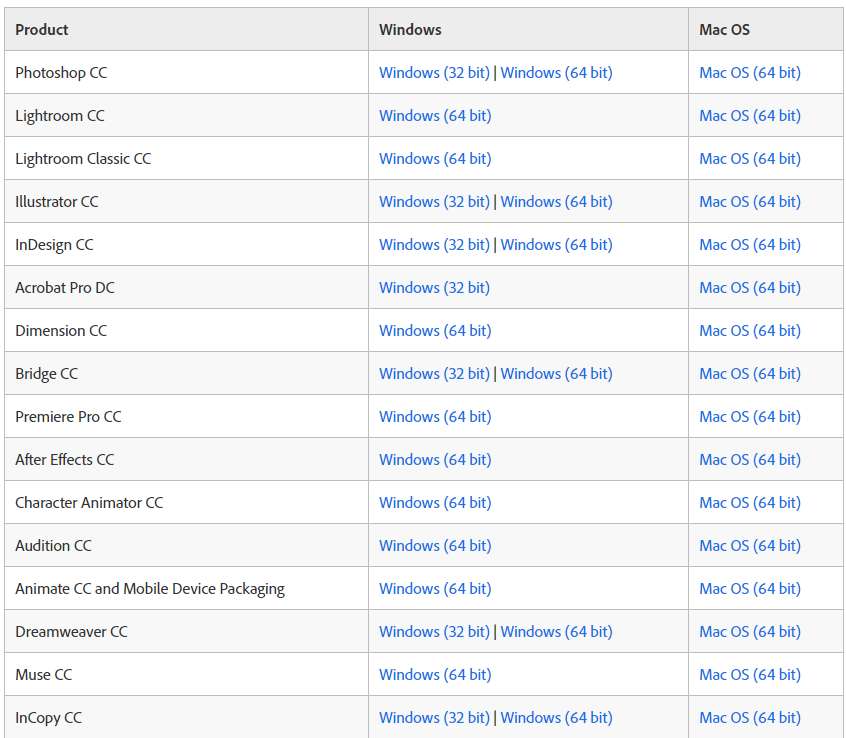
Task: Download Animate CC and Mobile Device Packaging Windows
Action: (435, 589)
